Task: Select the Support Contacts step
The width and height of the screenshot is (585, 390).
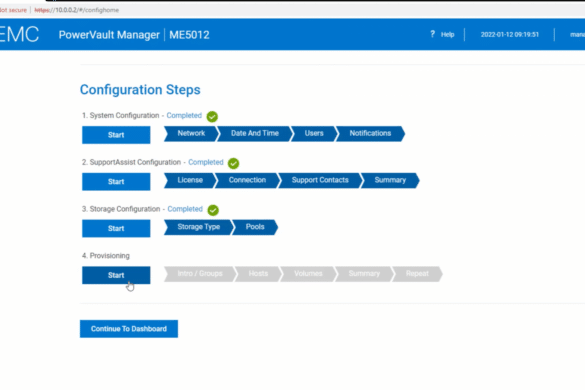Action: click(x=320, y=180)
